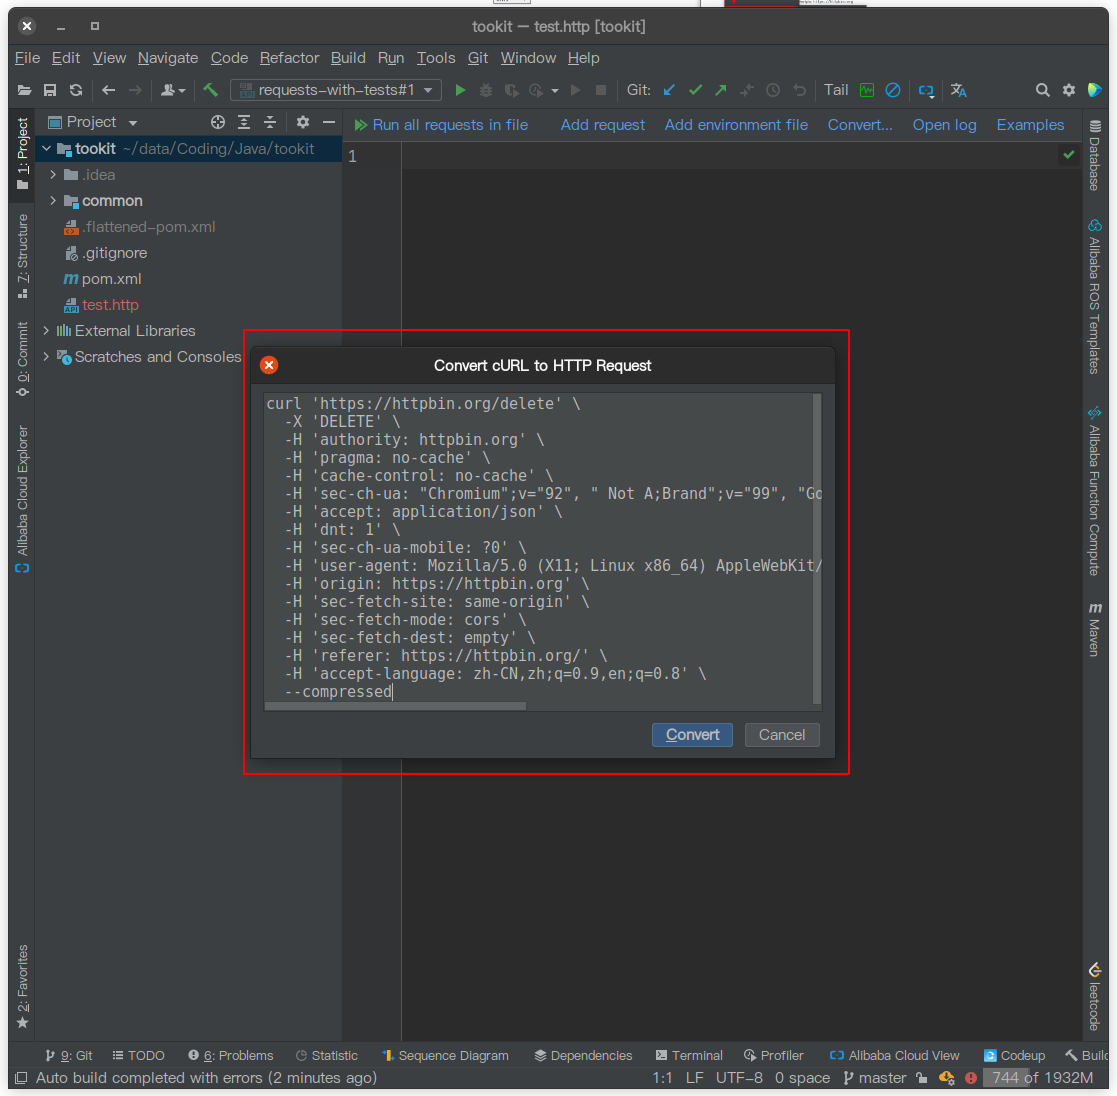Click Collapse All icon in Project panel
The image size is (1117, 1096).
pos(270,122)
